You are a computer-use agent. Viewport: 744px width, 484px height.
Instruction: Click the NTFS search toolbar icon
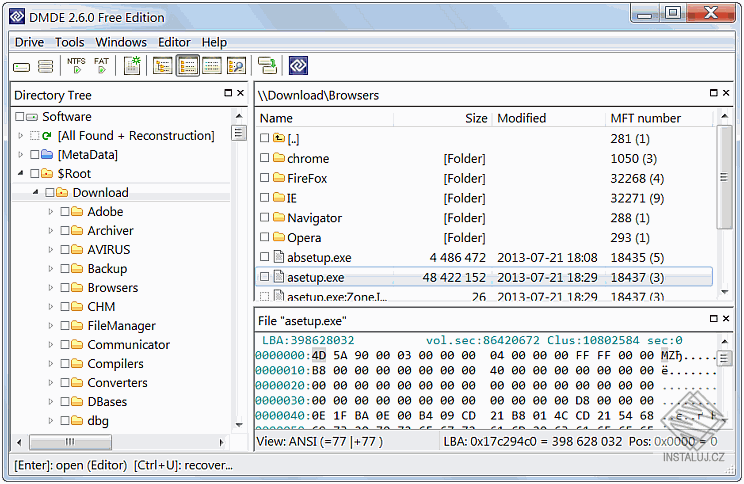tap(76, 66)
